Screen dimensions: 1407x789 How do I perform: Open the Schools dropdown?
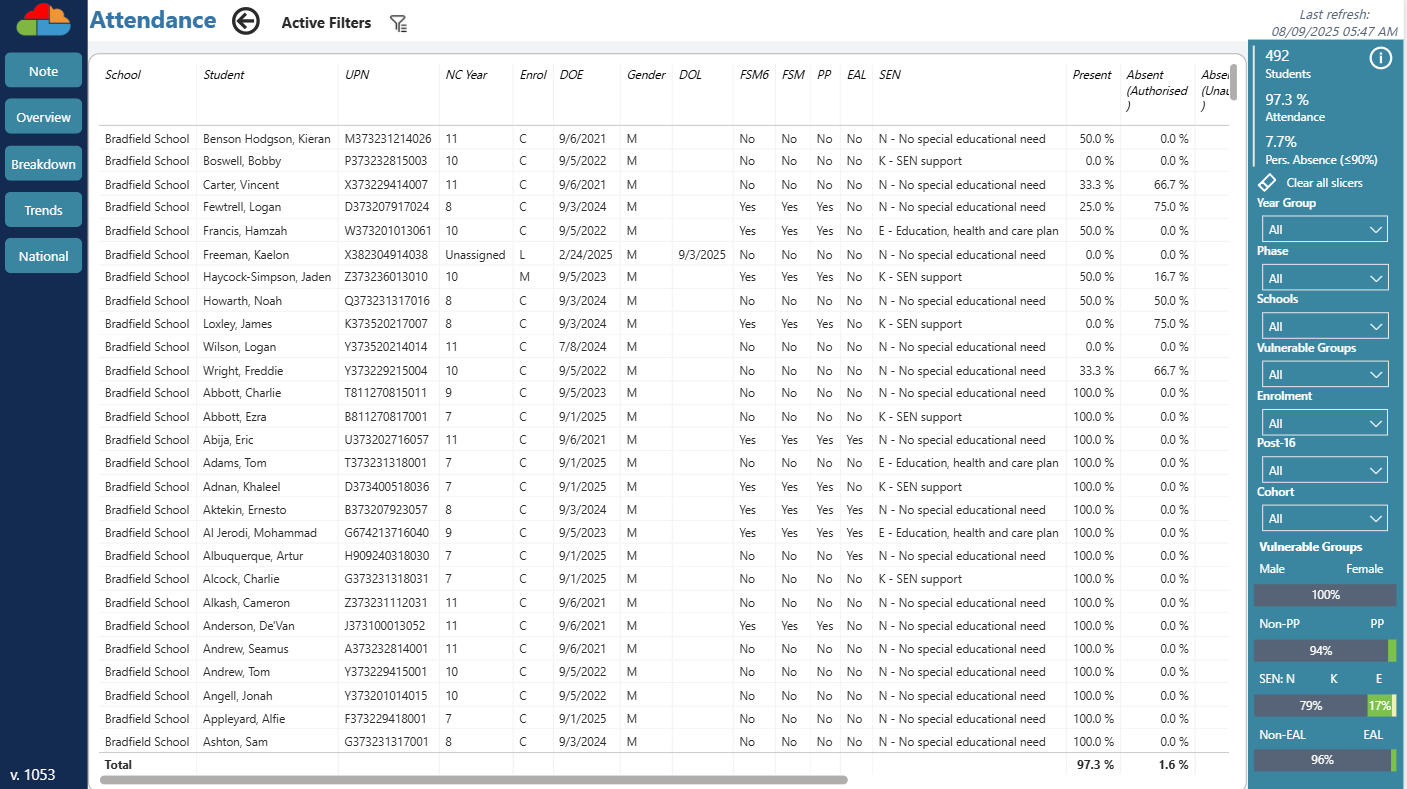pyautogui.click(x=1322, y=325)
